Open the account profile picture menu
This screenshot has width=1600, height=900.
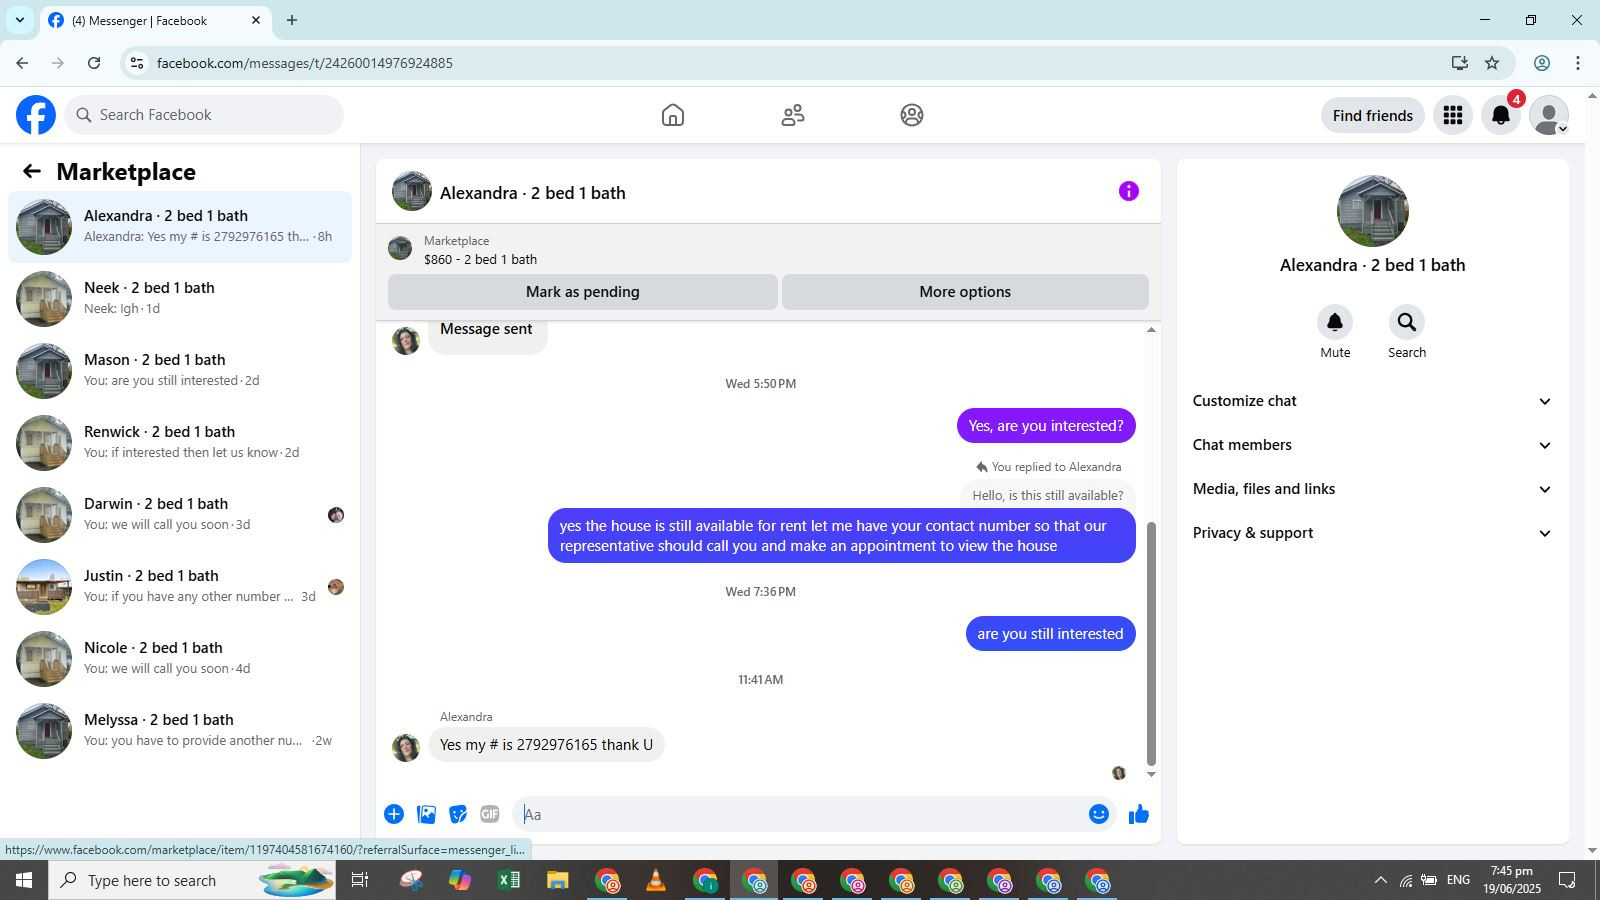[1549, 115]
